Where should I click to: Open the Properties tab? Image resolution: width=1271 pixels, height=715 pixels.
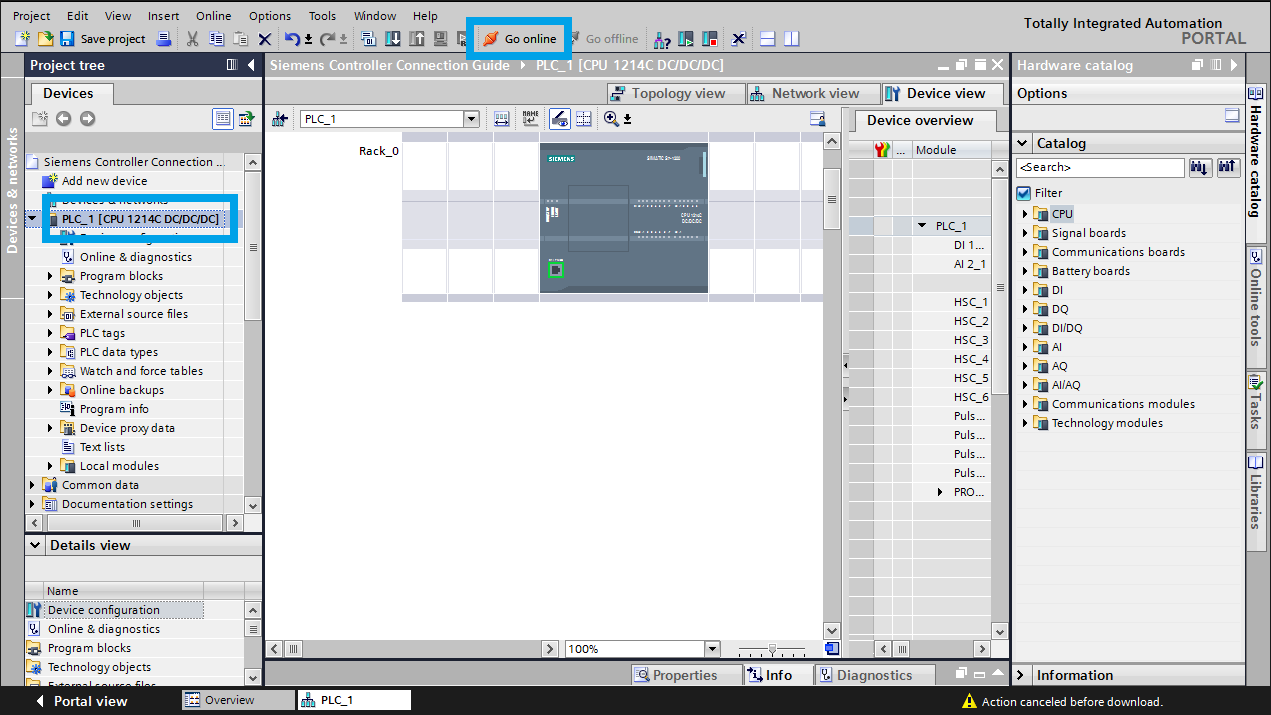(685, 675)
